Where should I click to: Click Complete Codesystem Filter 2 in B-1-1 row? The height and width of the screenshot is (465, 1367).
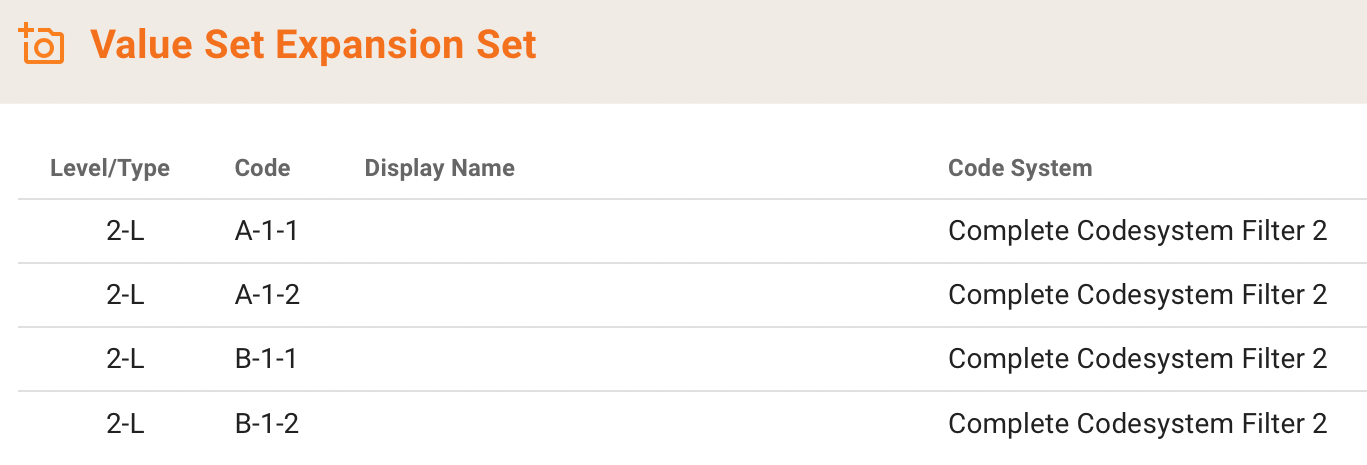click(1137, 359)
